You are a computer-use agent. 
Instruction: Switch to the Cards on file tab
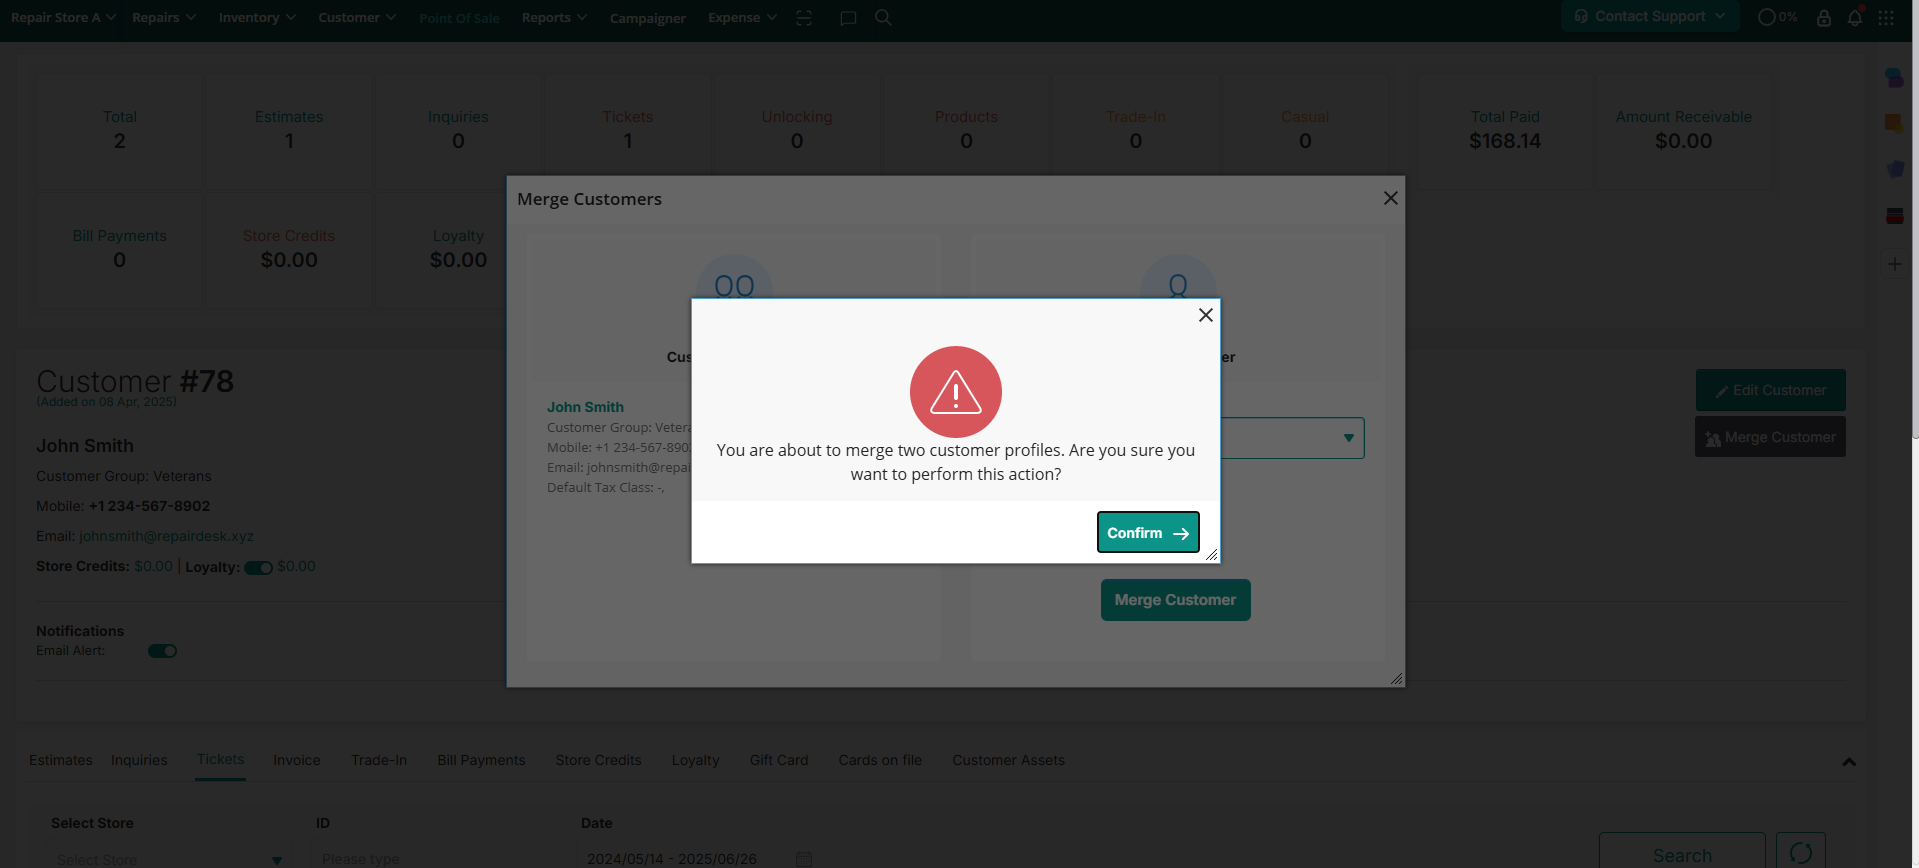(880, 760)
